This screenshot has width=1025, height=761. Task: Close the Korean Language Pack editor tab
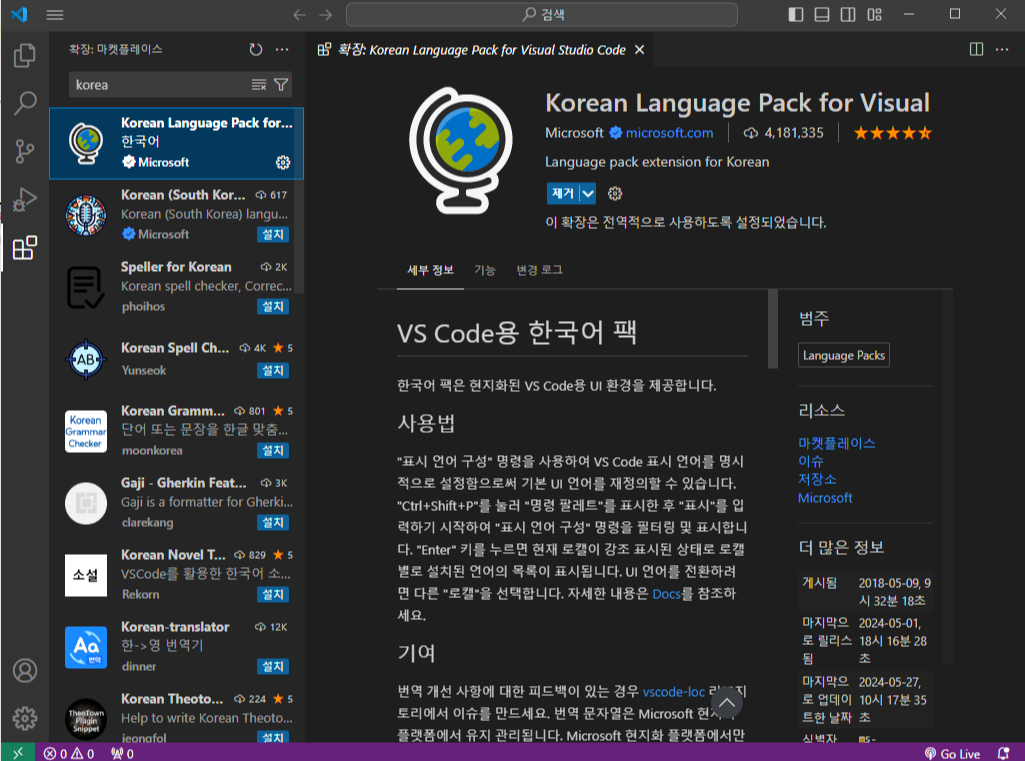[639, 50]
